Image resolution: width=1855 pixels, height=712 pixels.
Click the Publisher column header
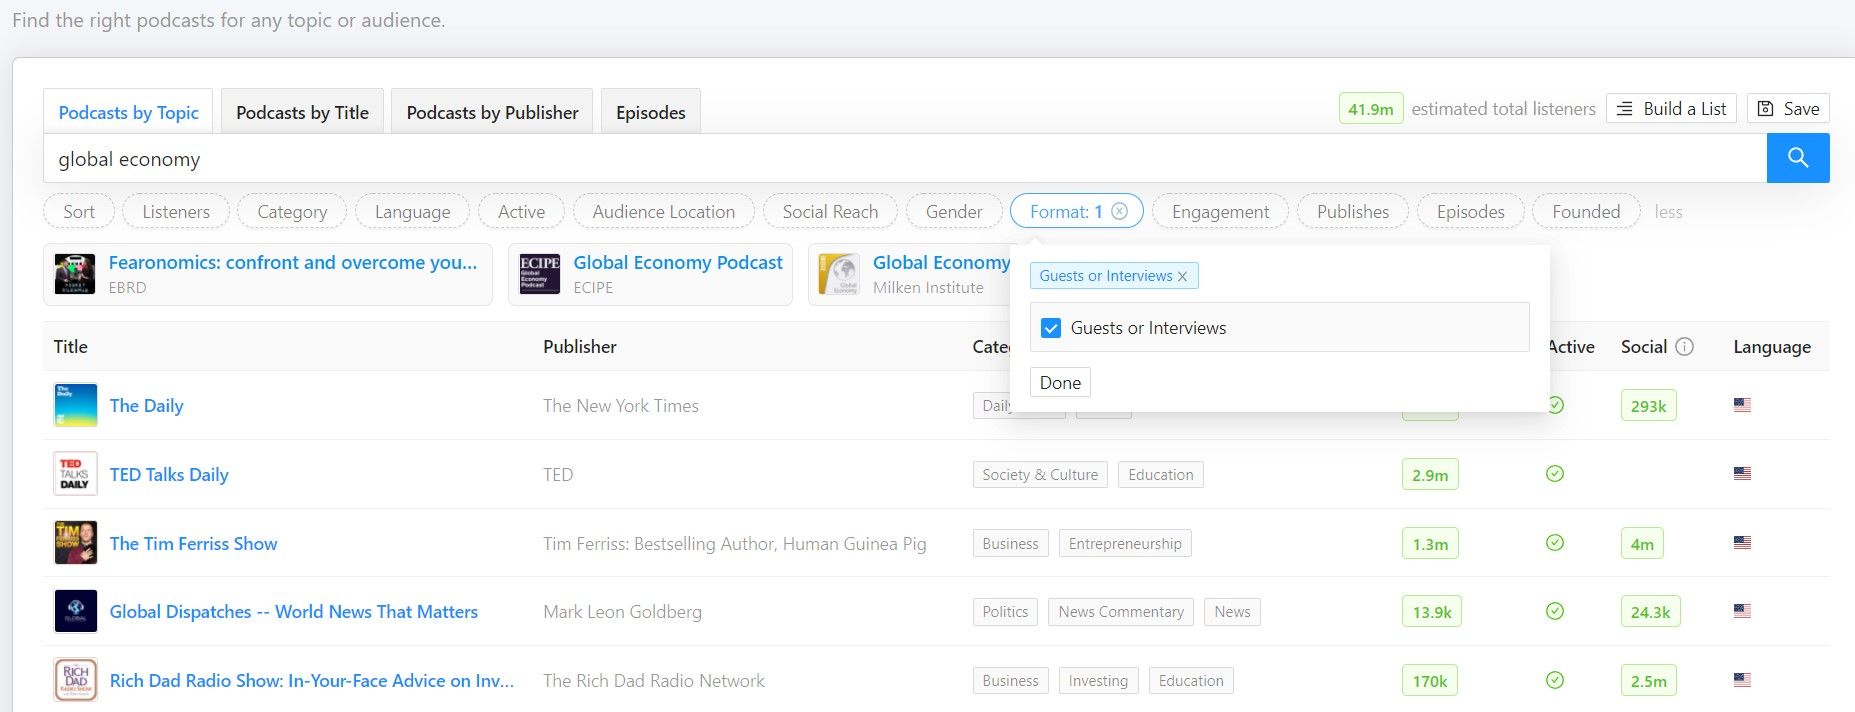580,347
